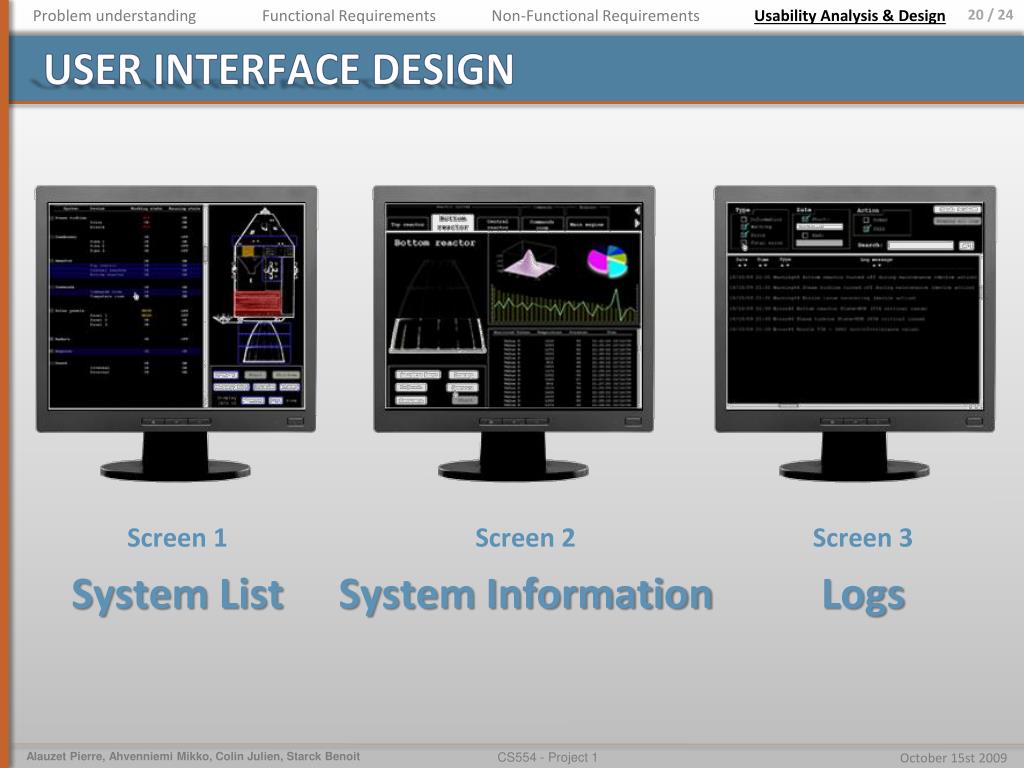Click the Search input field in Logs

pos(920,246)
